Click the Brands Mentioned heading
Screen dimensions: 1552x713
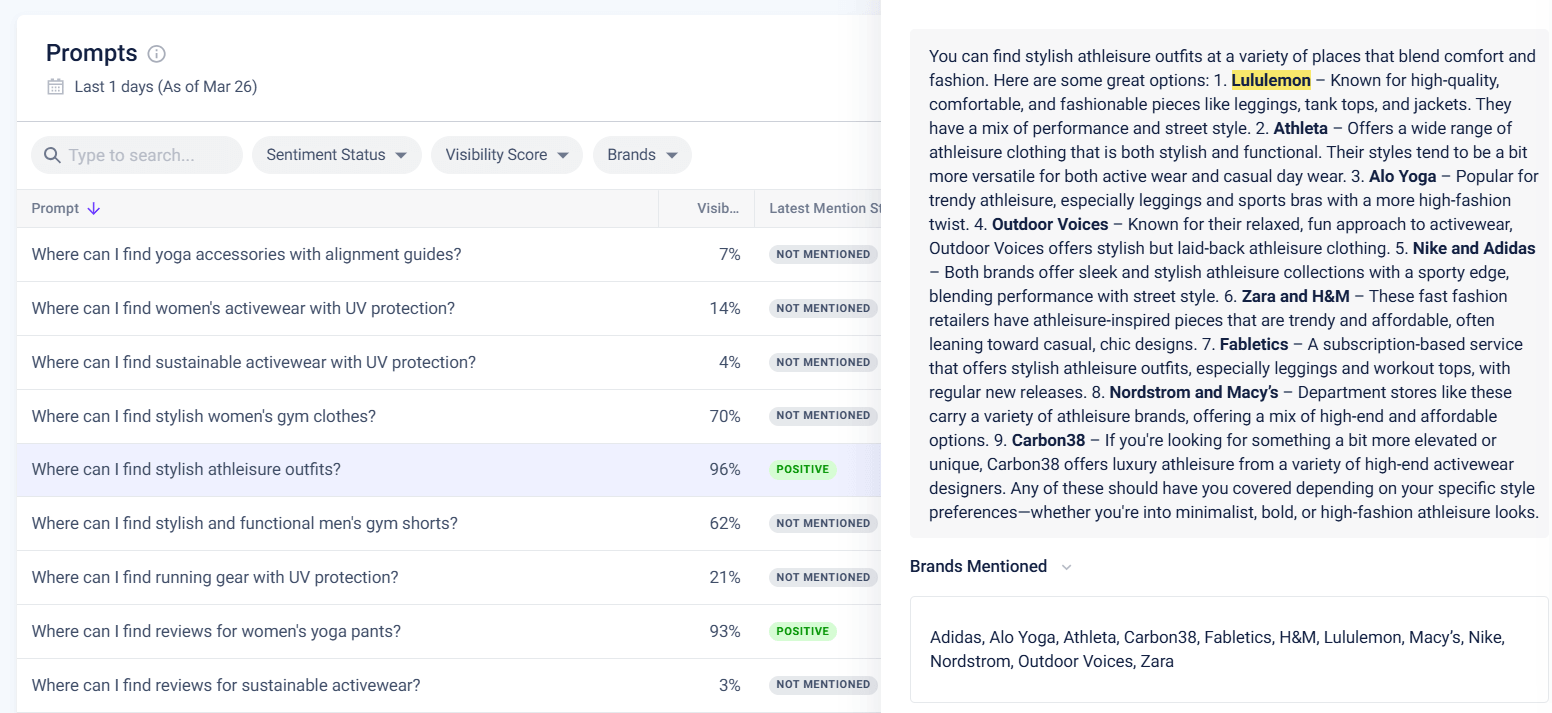tap(978, 567)
